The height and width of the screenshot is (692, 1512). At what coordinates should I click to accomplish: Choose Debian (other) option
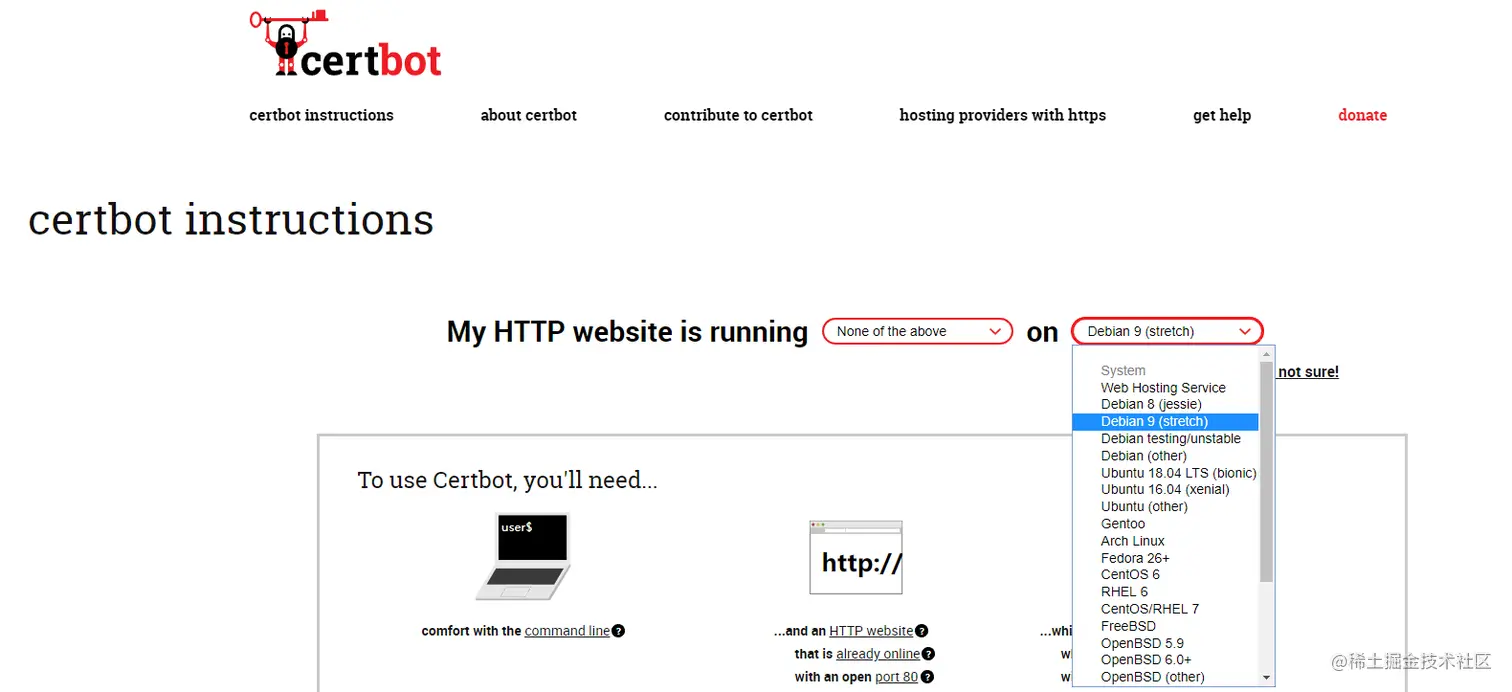pos(1165,455)
